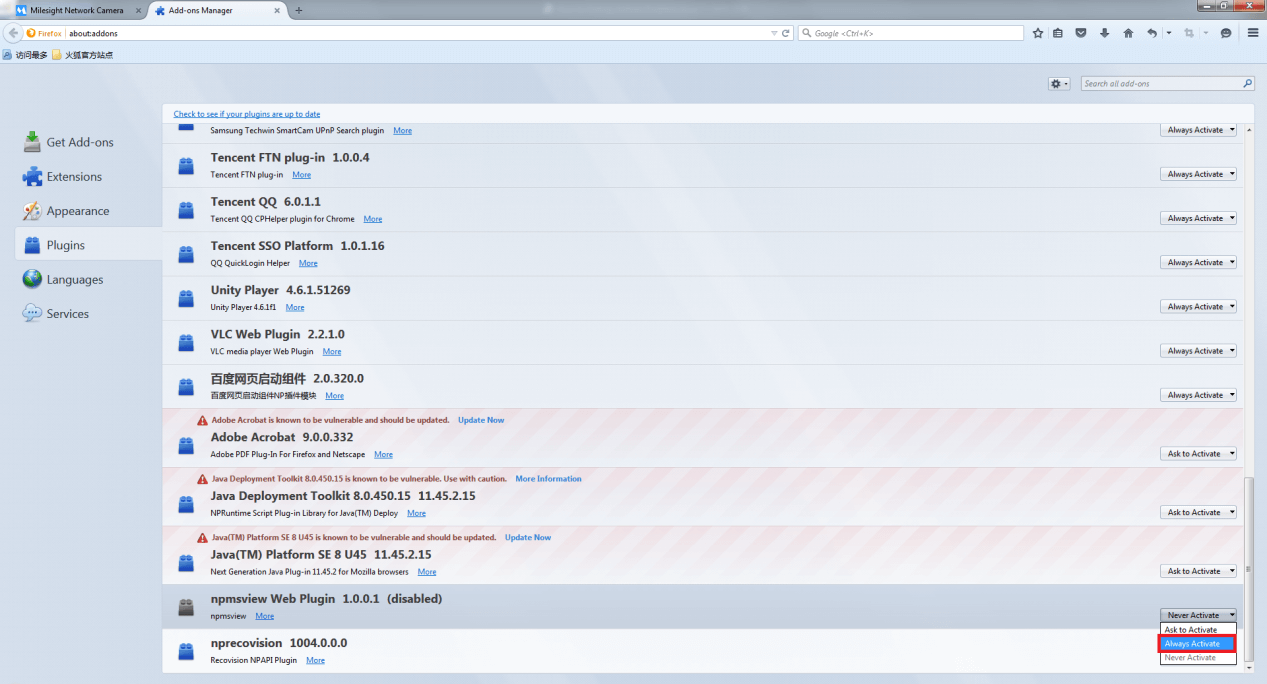Open Java Deployment Toolkit activation dropdown
The height and width of the screenshot is (684, 1267).
pos(1199,512)
